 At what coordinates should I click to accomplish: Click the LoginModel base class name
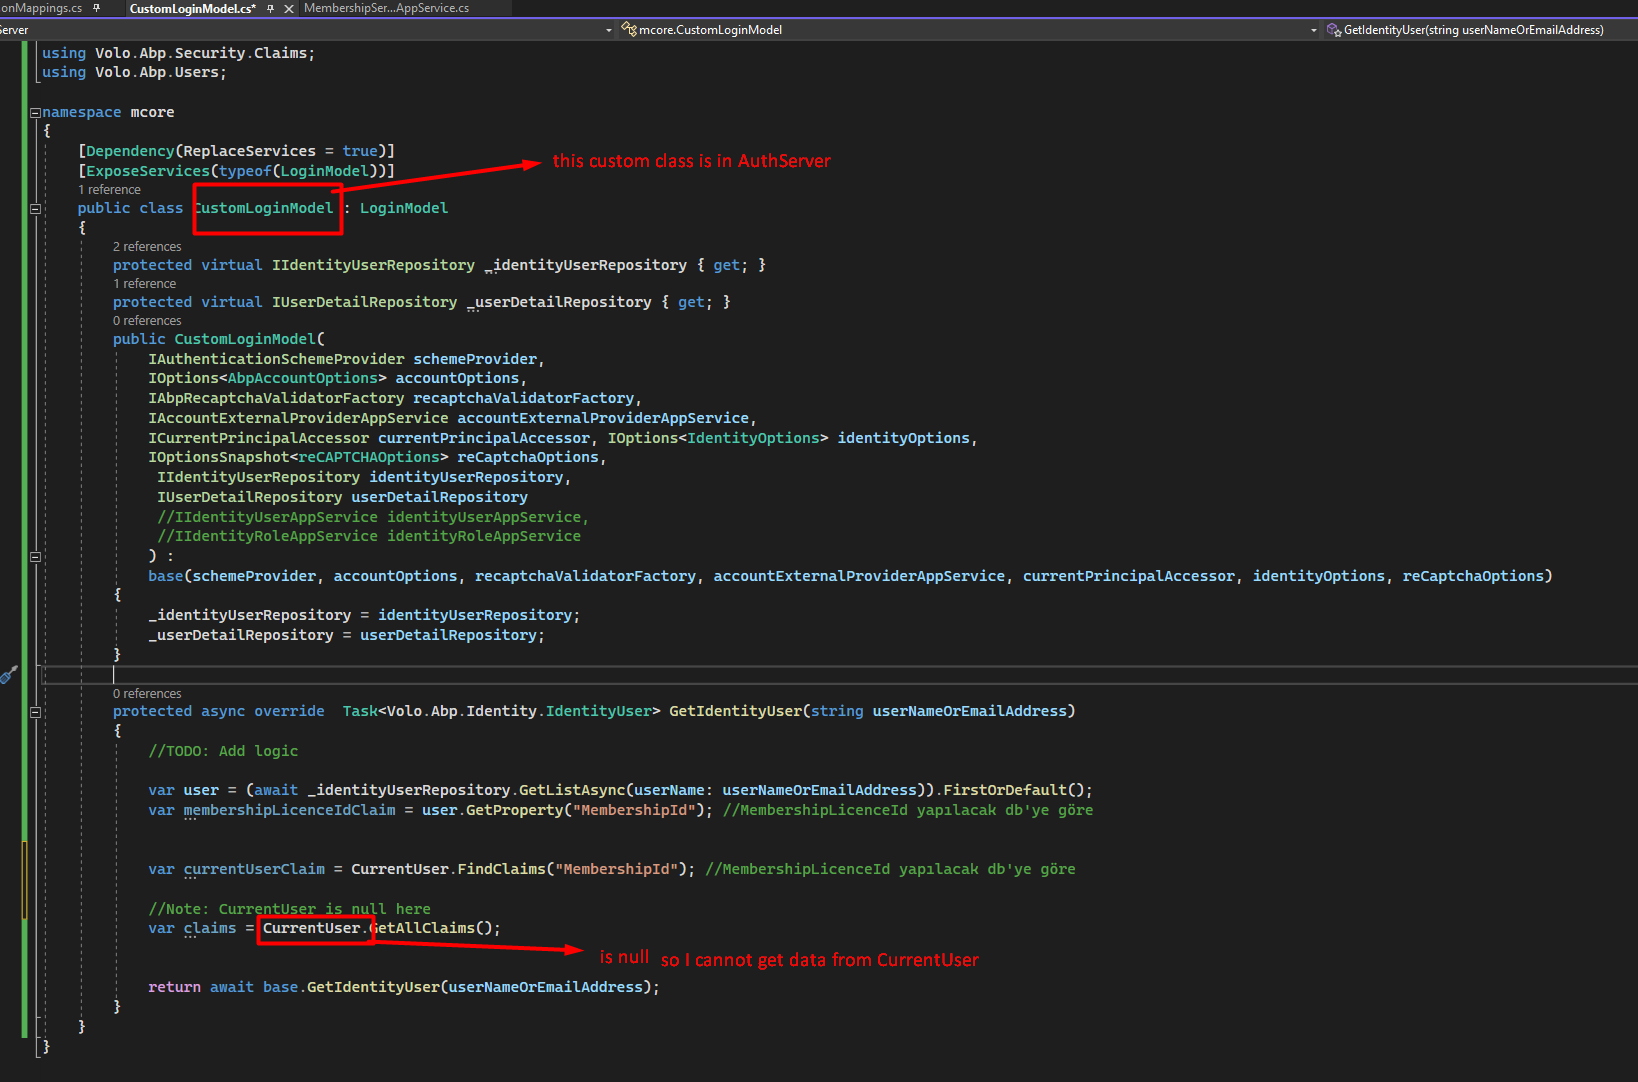coord(403,208)
